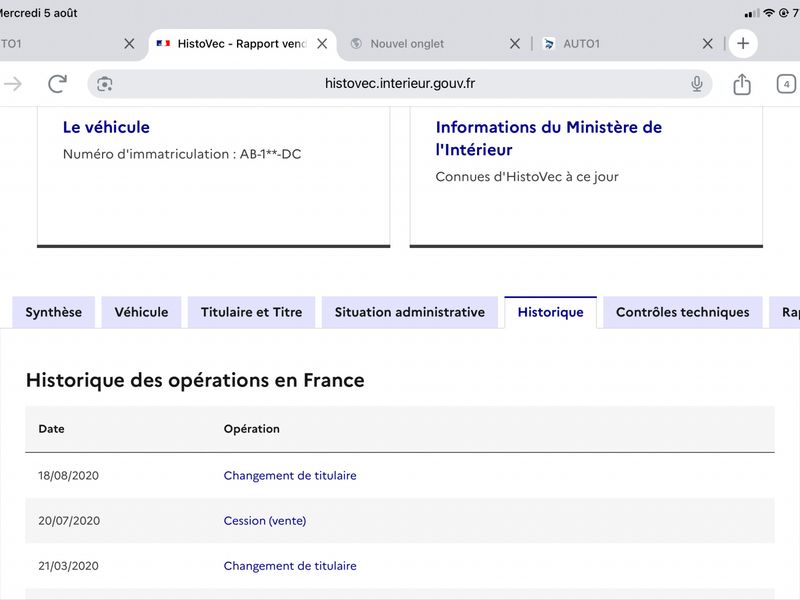Tap the histovec.interieur.gouv.fr address bar
Screen dimensions: 800x600
399,84
